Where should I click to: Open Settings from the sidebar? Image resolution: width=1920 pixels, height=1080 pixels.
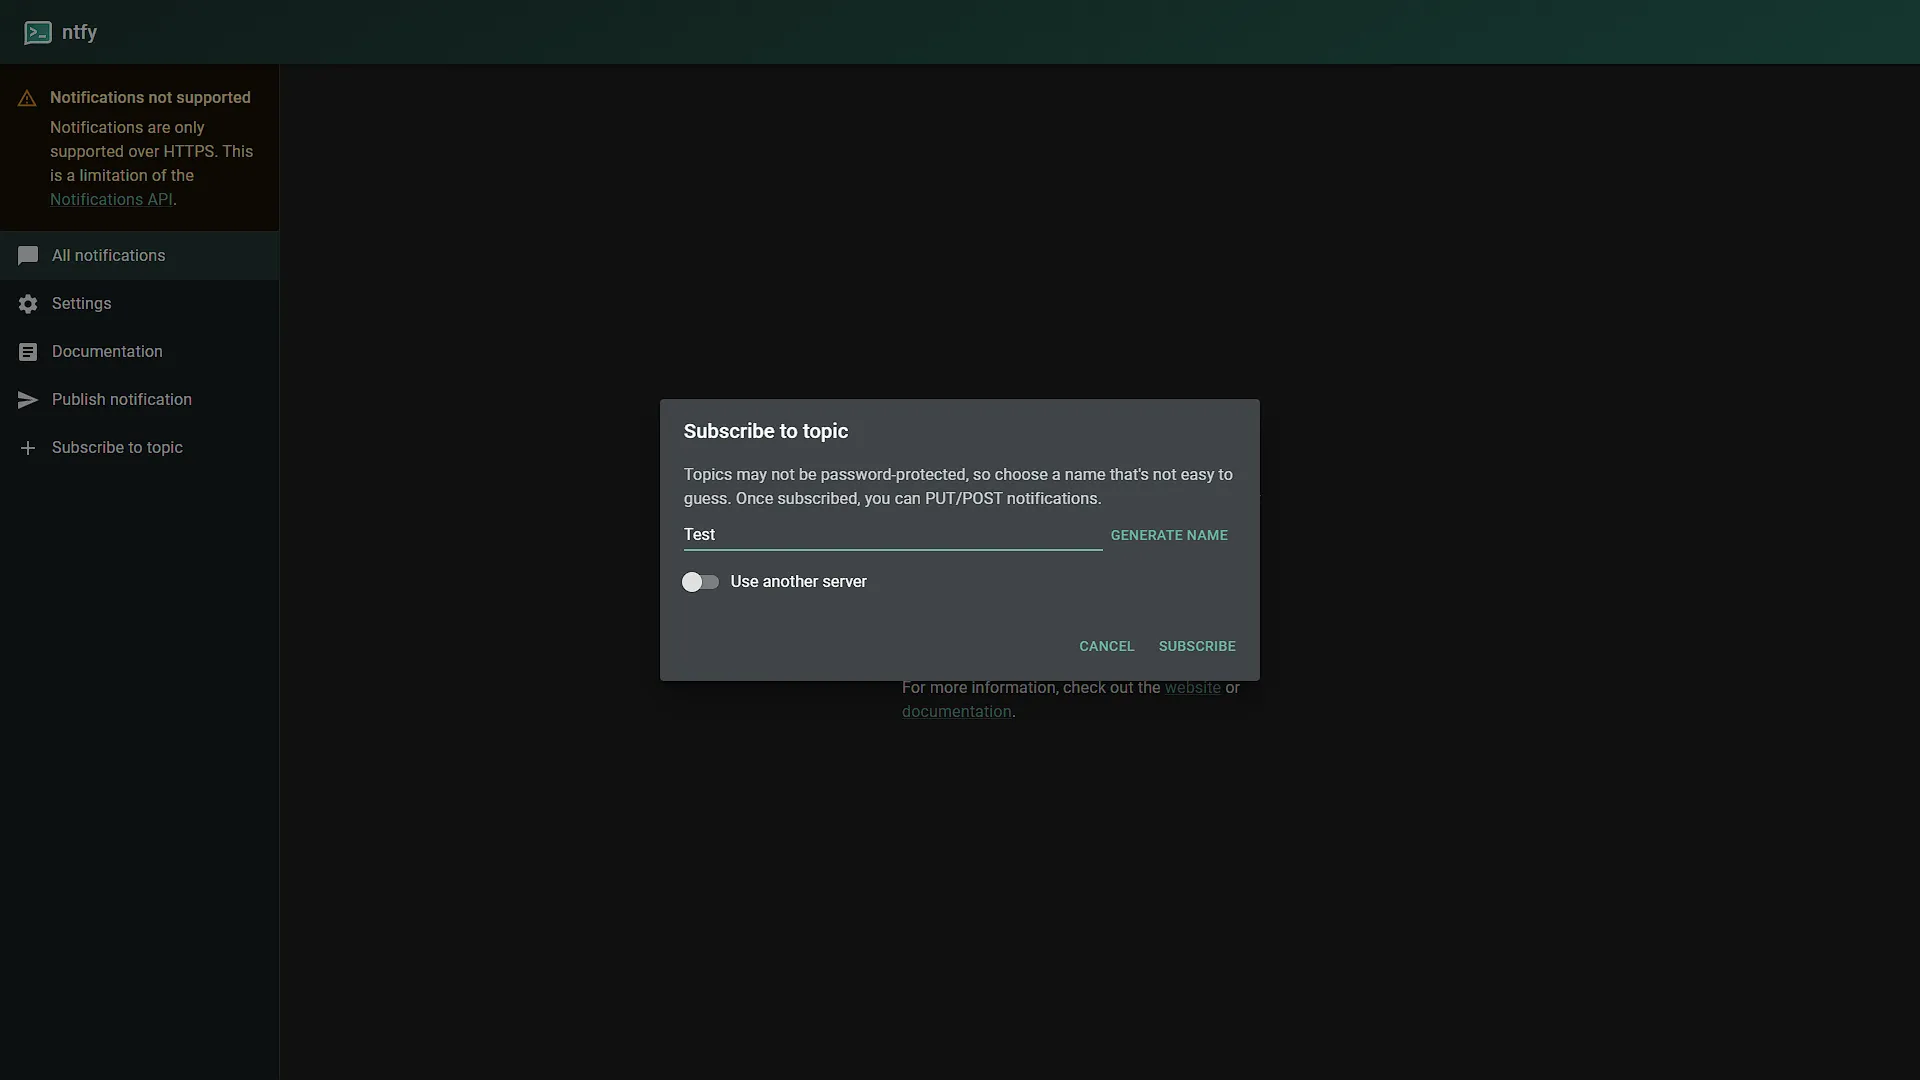pos(139,304)
